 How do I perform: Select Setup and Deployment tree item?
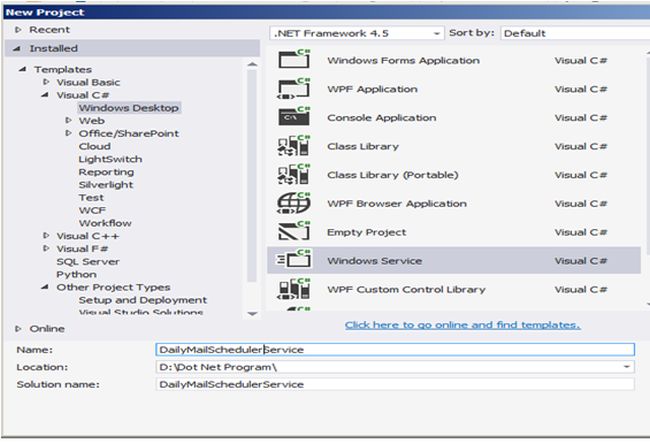(143, 300)
